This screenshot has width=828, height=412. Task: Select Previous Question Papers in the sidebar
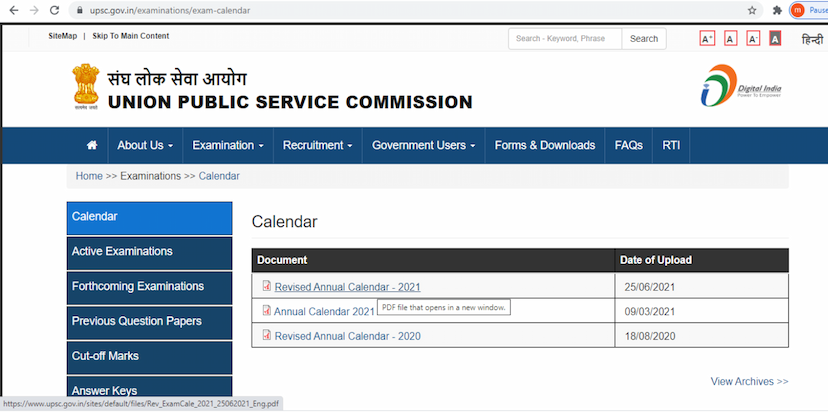(149, 323)
